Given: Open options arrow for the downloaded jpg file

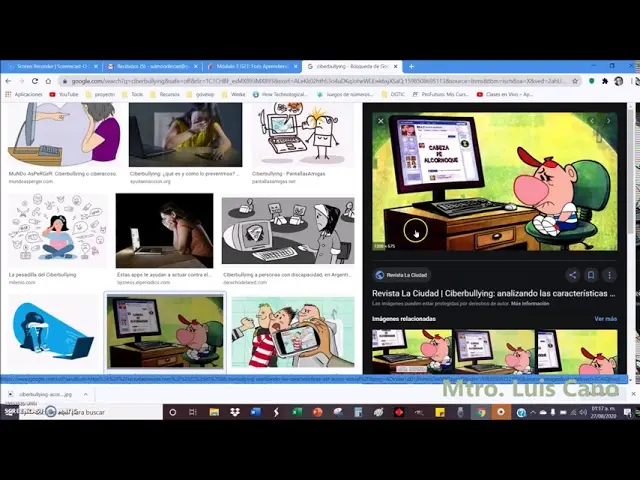Looking at the screenshot, I should tap(86, 394).
